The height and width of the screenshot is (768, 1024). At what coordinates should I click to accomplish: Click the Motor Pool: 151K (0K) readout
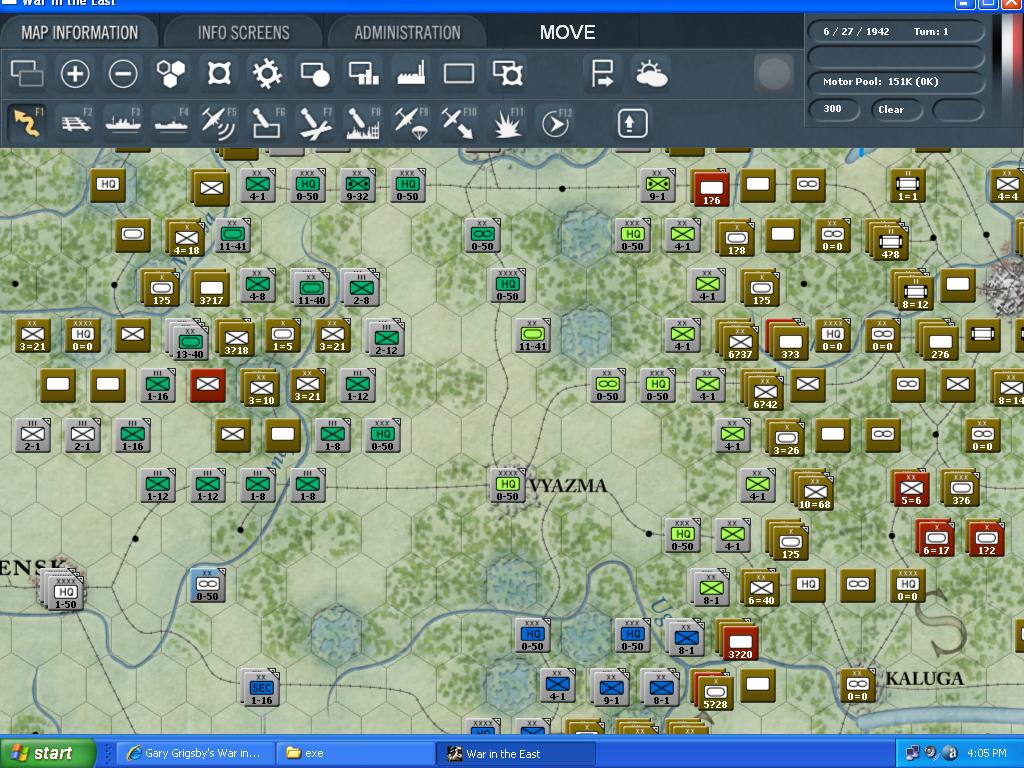point(895,82)
